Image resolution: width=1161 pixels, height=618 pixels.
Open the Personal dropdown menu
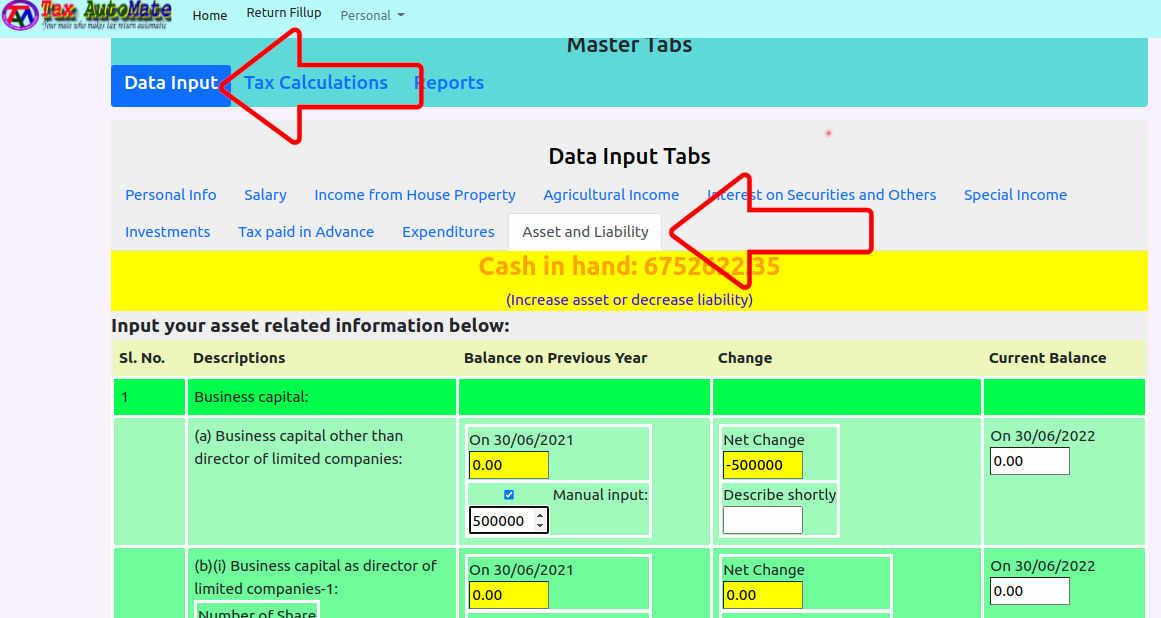point(372,15)
